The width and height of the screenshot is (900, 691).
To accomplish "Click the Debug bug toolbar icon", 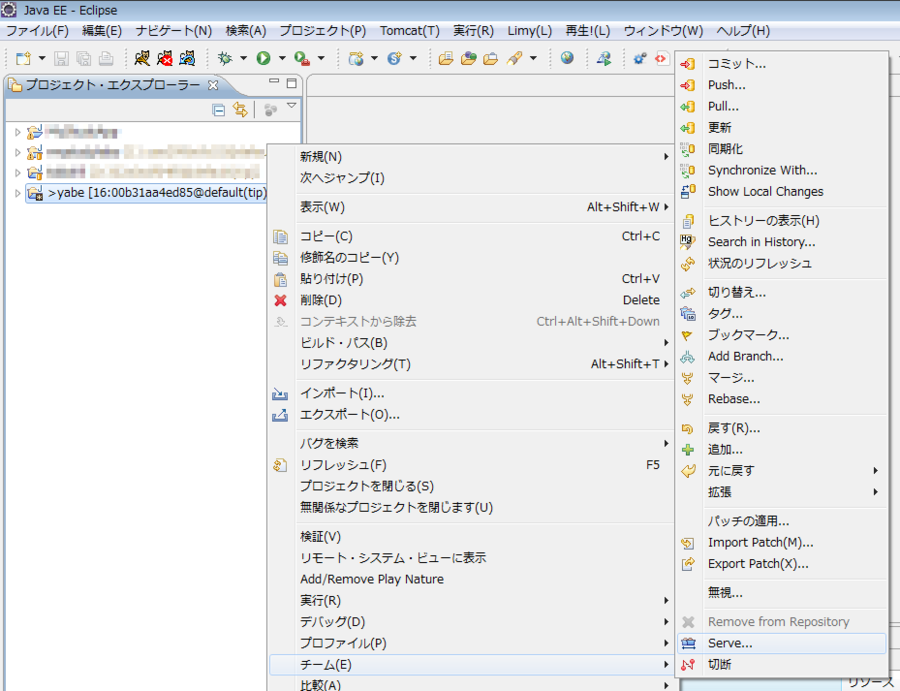I will click(x=224, y=58).
